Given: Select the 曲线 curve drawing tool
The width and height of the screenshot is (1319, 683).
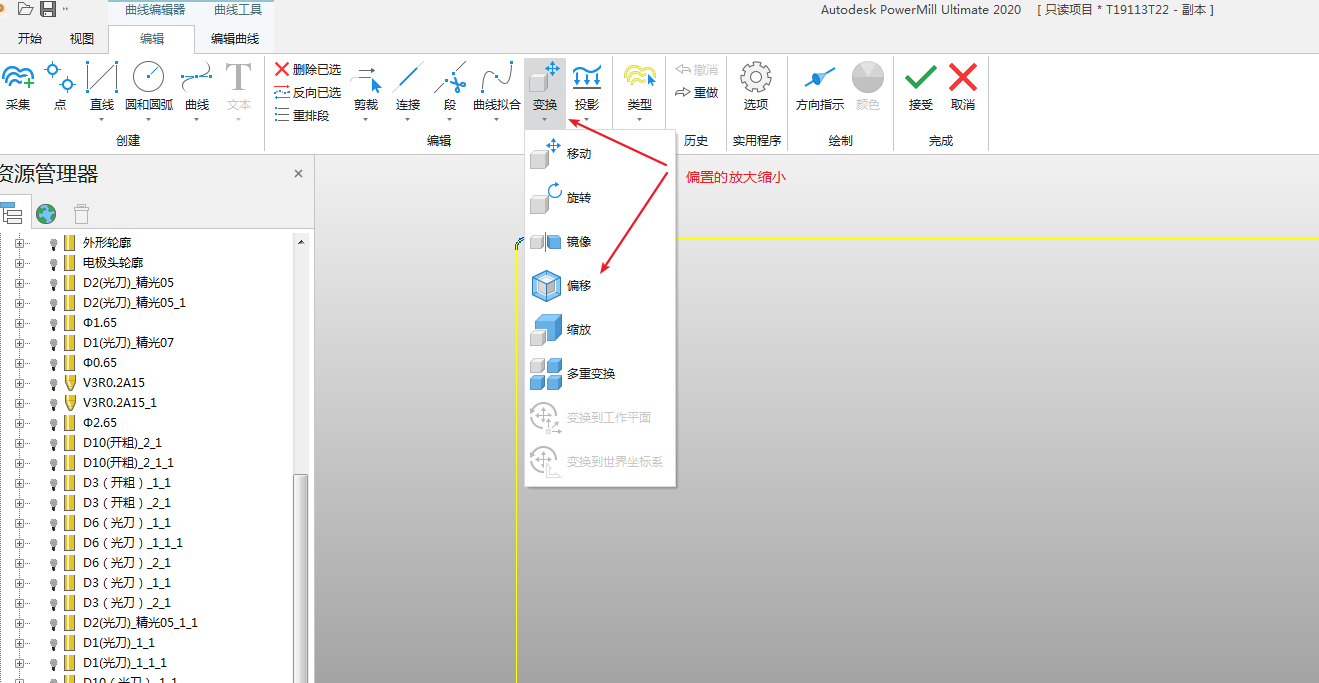Looking at the screenshot, I should pos(197,78).
